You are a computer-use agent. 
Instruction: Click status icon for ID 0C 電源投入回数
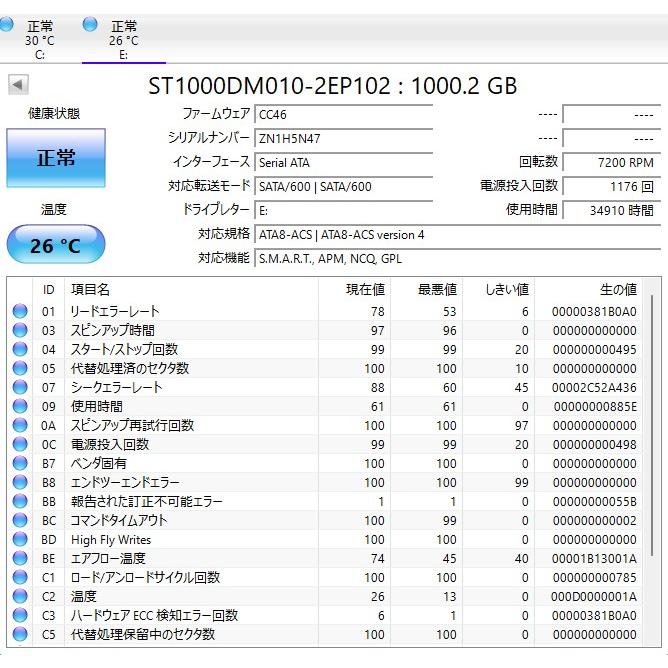(20, 444)
